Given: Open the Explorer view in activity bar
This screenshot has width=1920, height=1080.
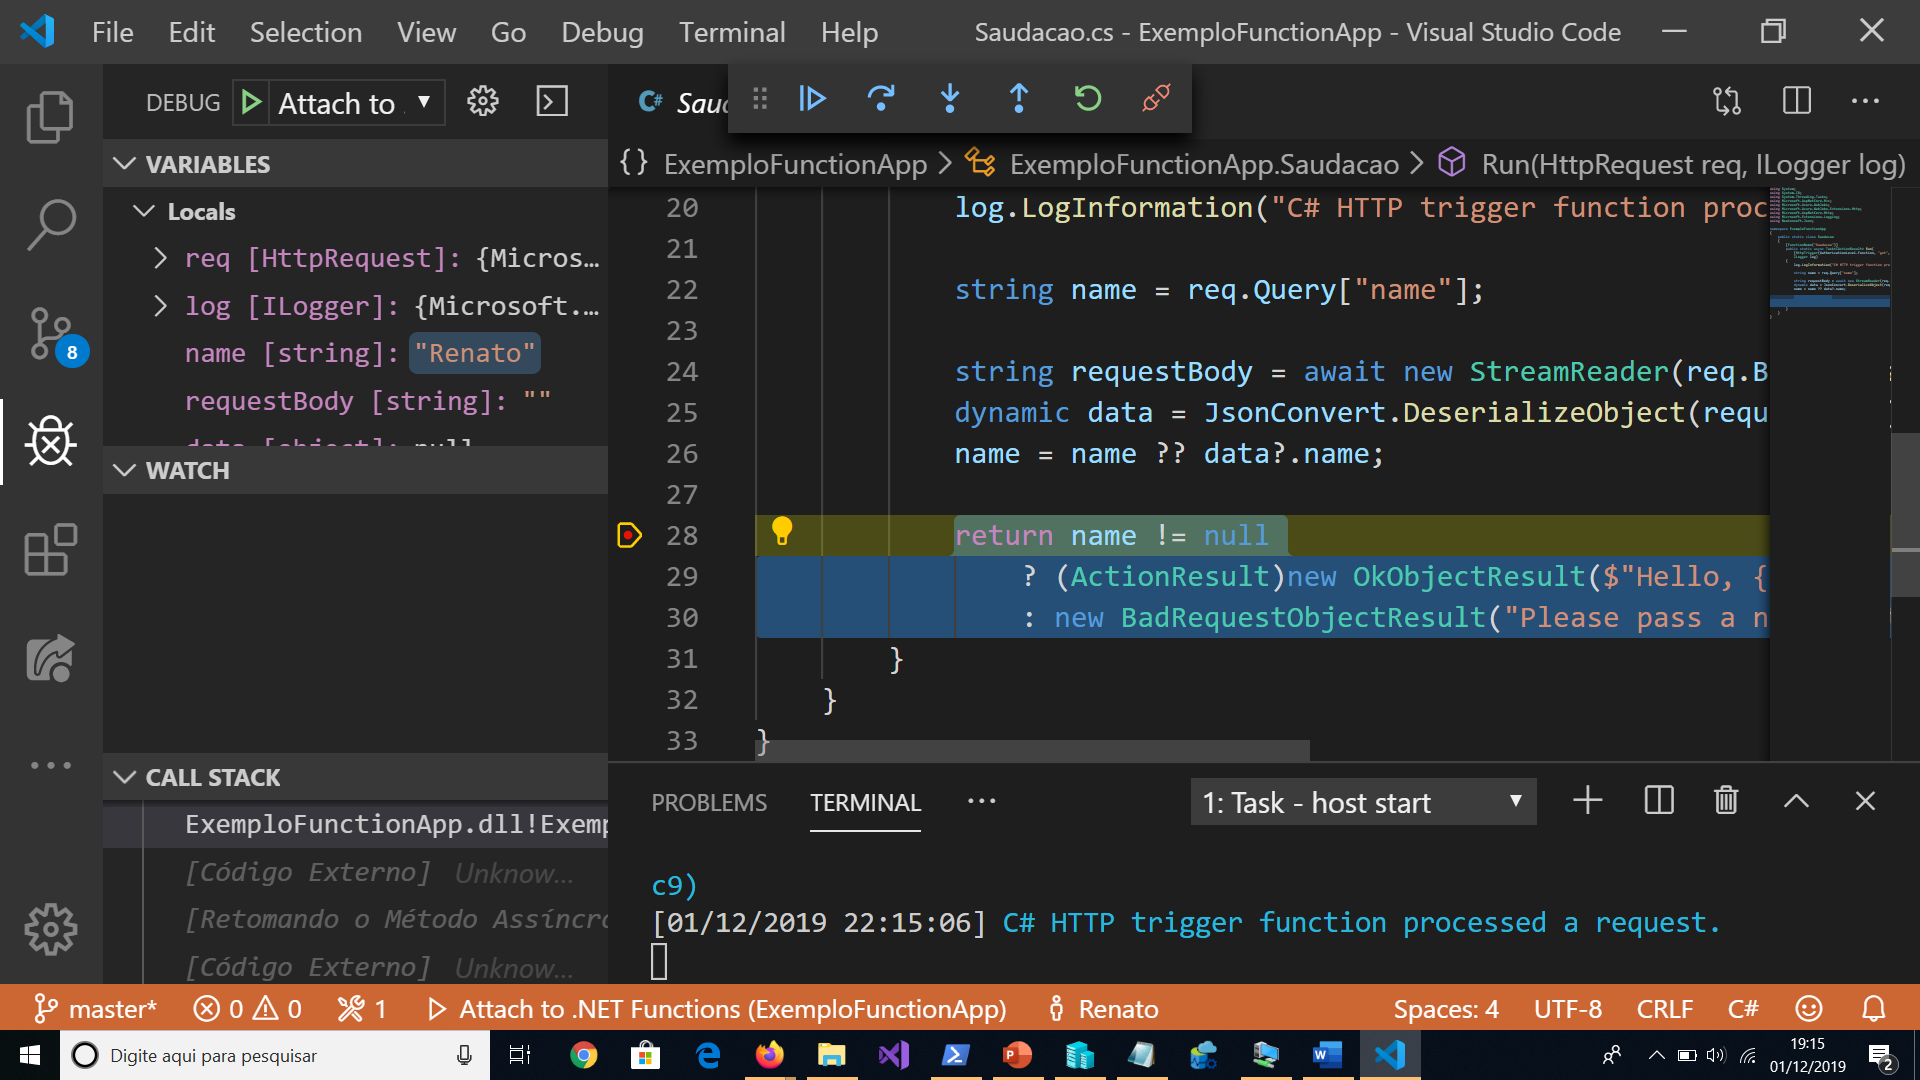Looking at the screenshot, I should click(x=50, y=117).
